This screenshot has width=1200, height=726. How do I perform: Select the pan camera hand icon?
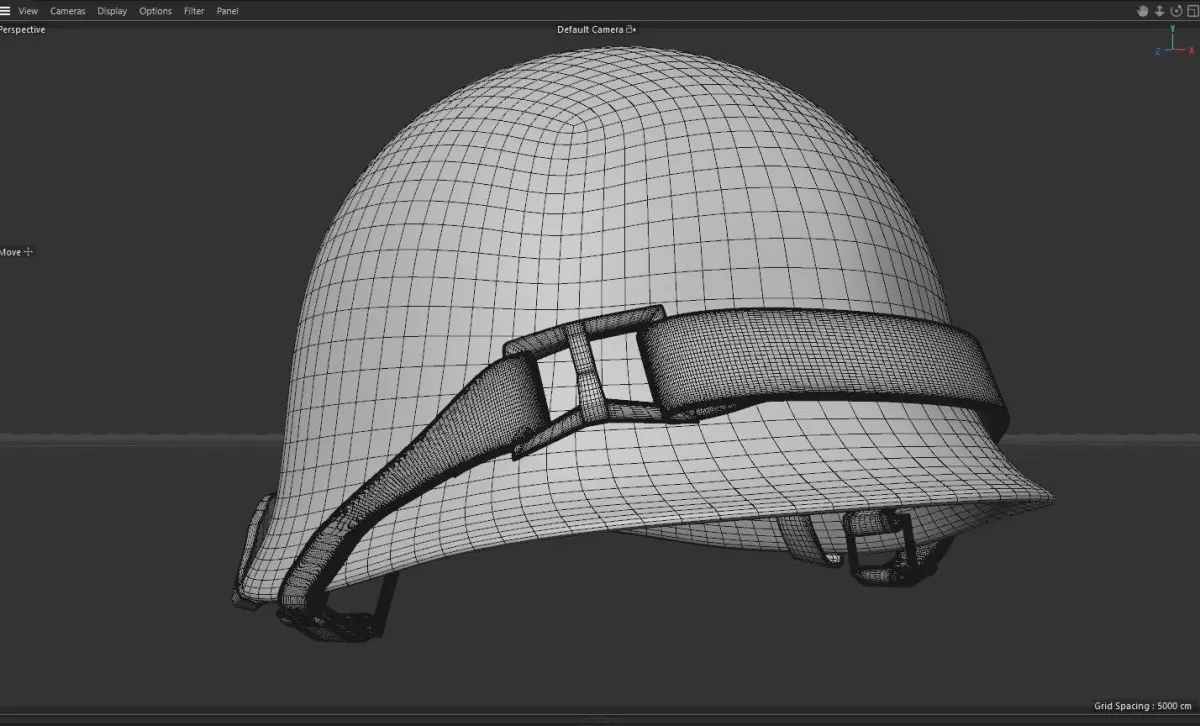coord(1143,11)
